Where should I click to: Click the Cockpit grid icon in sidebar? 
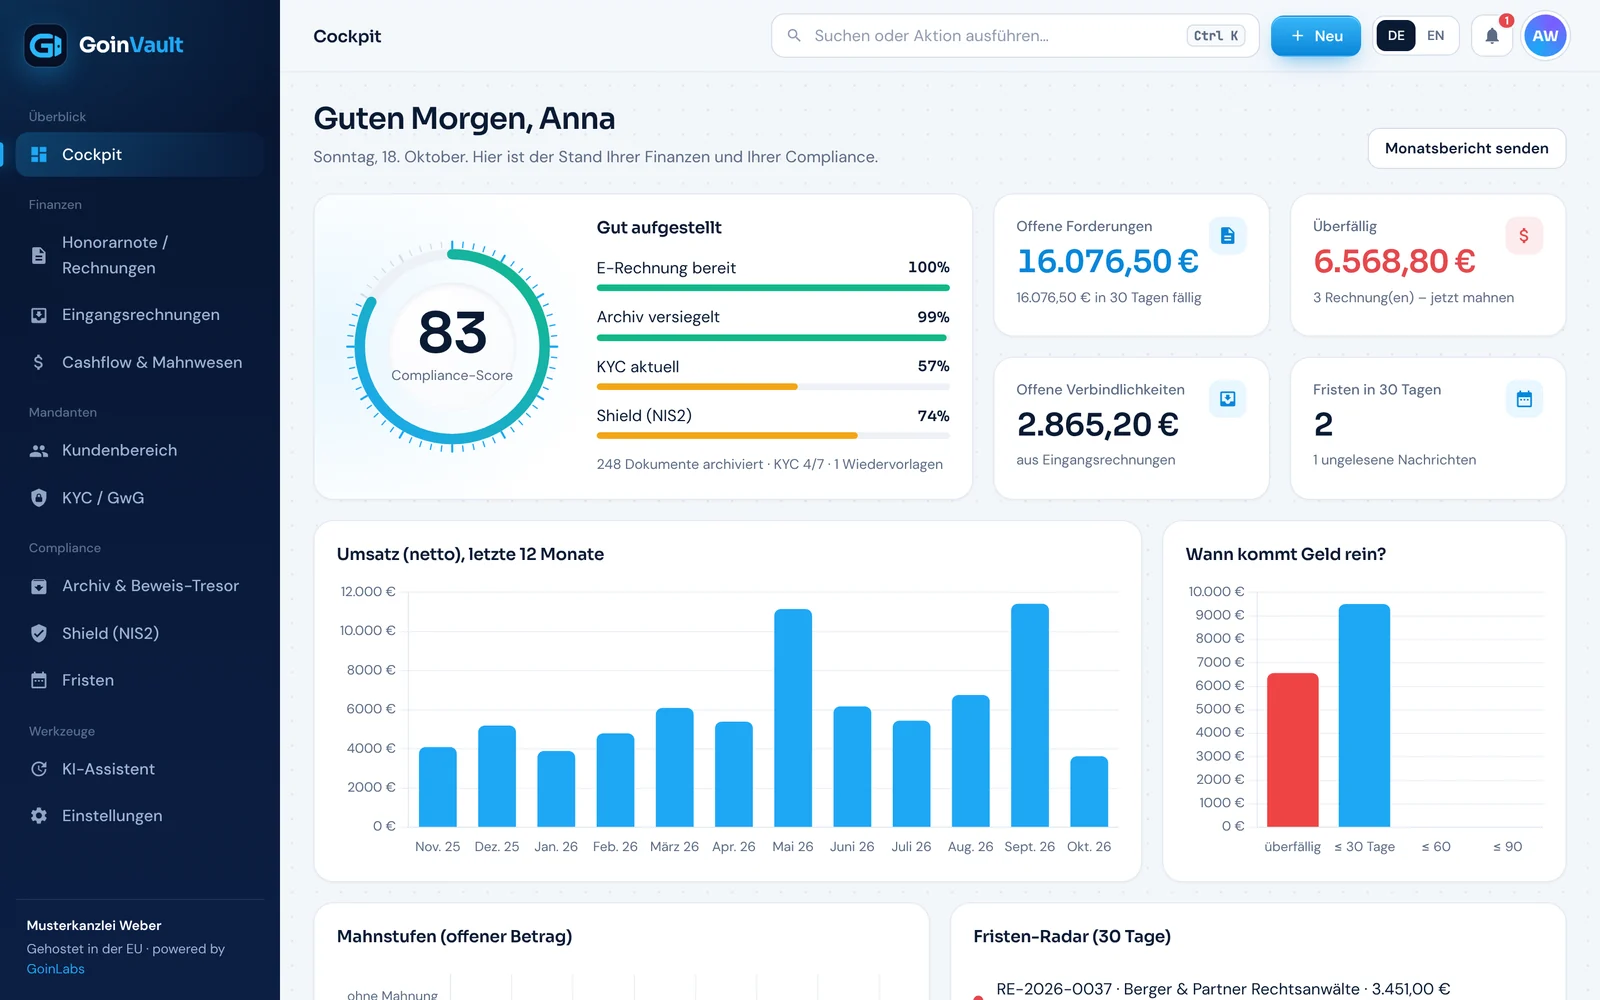pyautogui.click(x=39, y=154)
